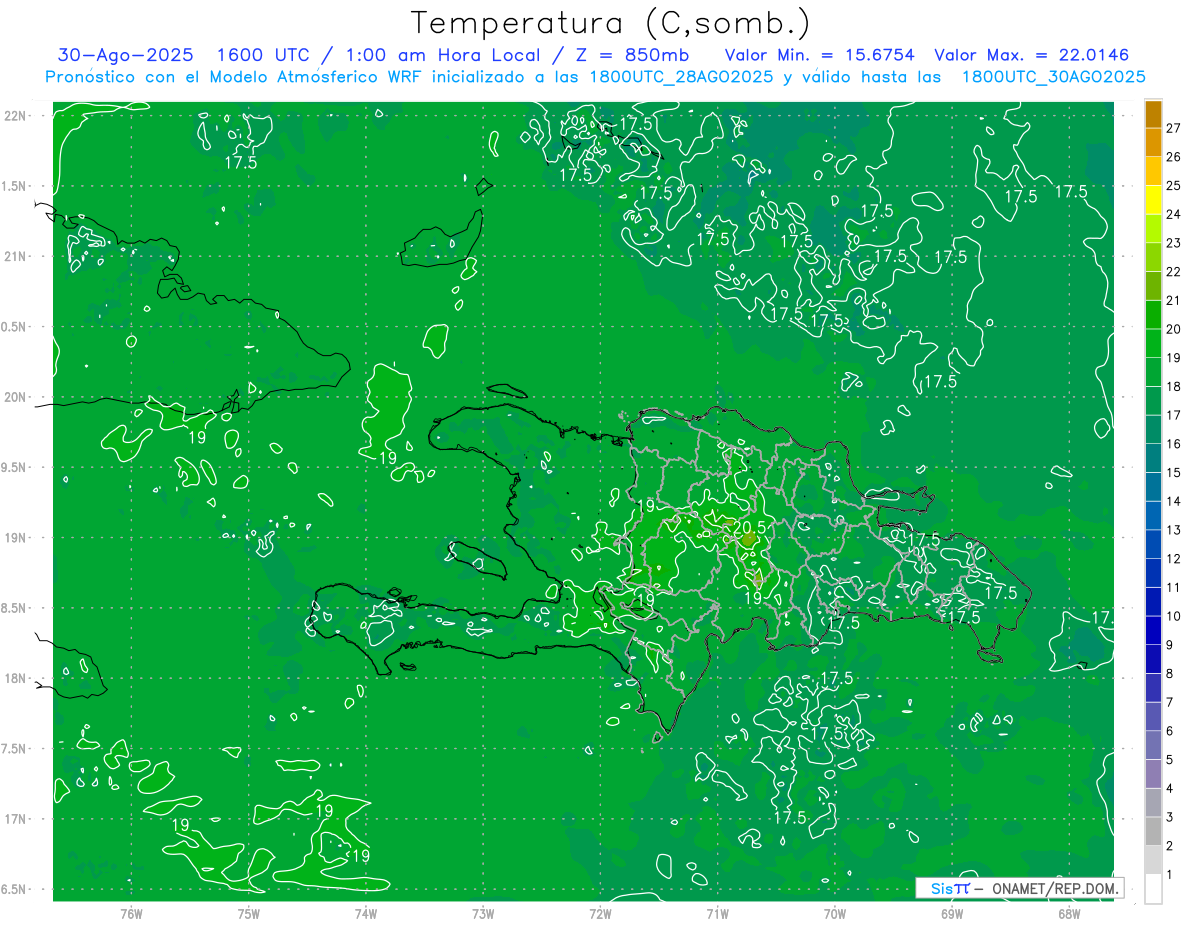Click the "72W" longitude axis label
1200x927 pixels.
tap(600, 913)
